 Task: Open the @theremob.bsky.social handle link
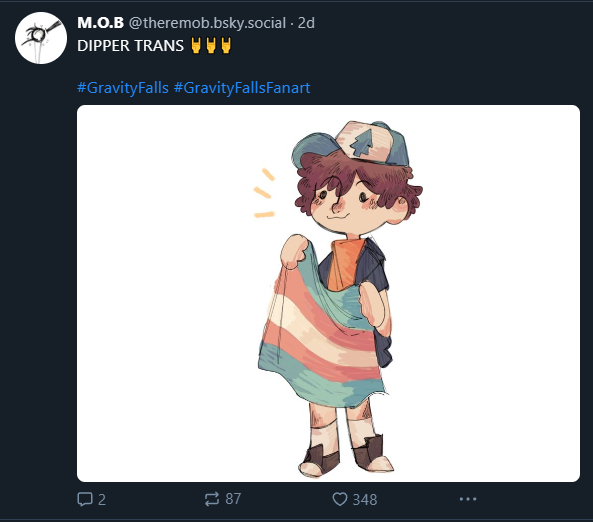tap(207, 23)
